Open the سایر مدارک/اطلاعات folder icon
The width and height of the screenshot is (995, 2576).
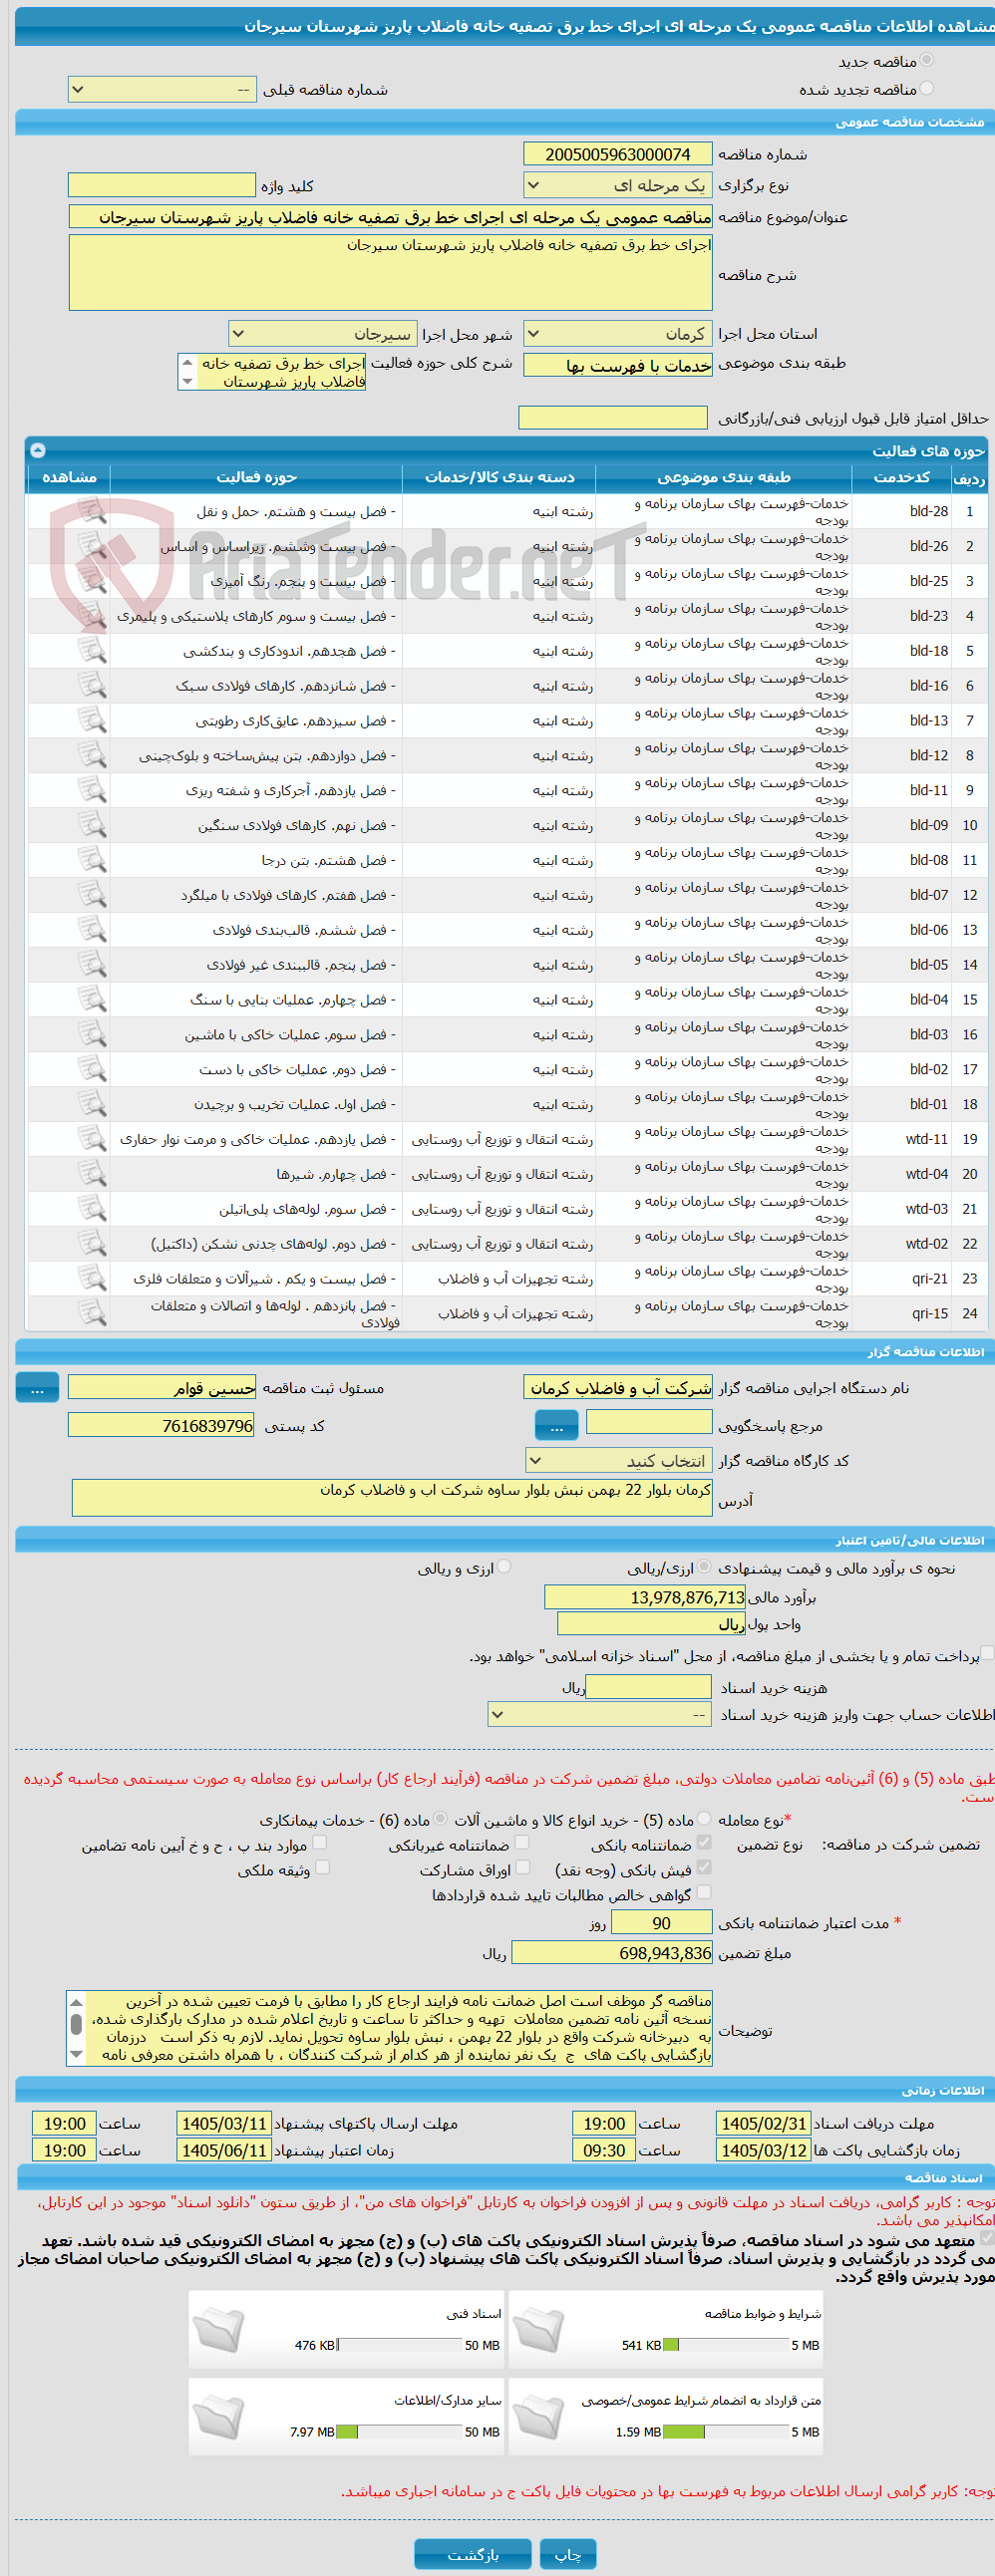click(218, 2418)
